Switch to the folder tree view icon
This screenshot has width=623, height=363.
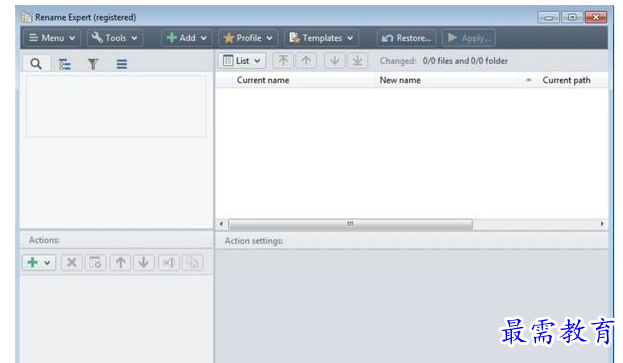pos(64,64)
